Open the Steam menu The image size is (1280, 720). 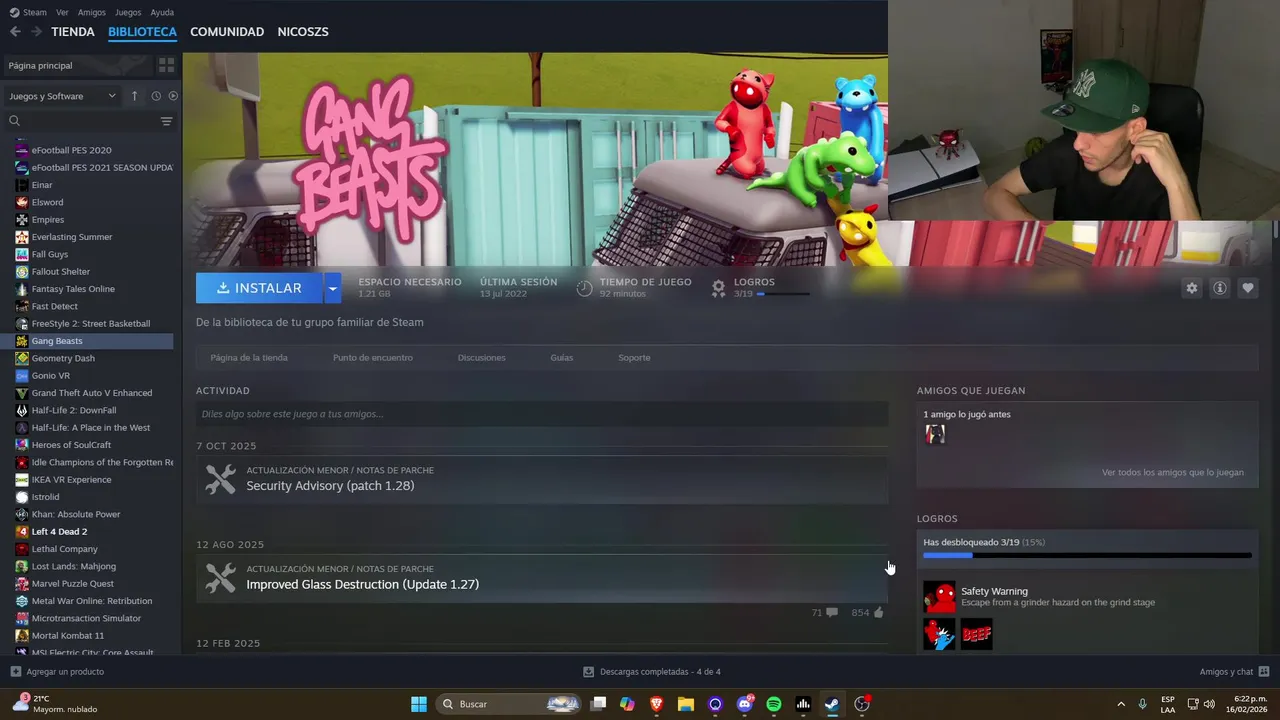pyautogui.click(x=28, y=12)
